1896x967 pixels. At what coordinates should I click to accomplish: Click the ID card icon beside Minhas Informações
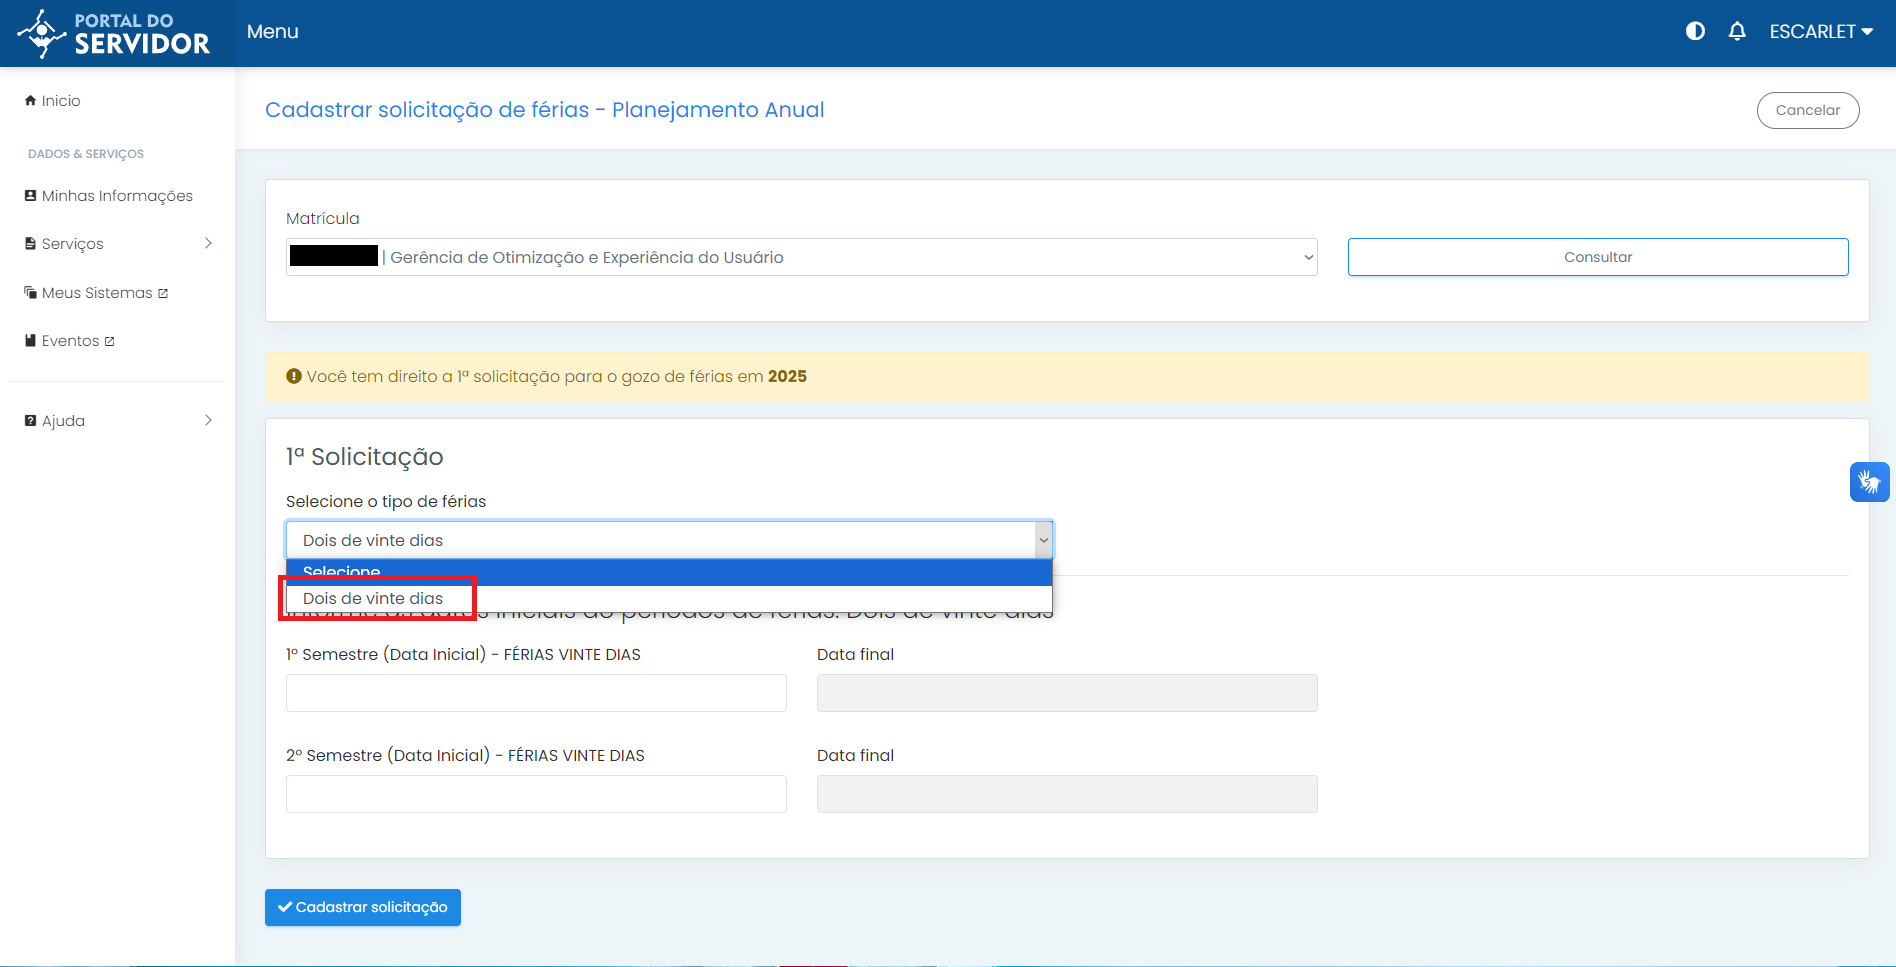30,196
